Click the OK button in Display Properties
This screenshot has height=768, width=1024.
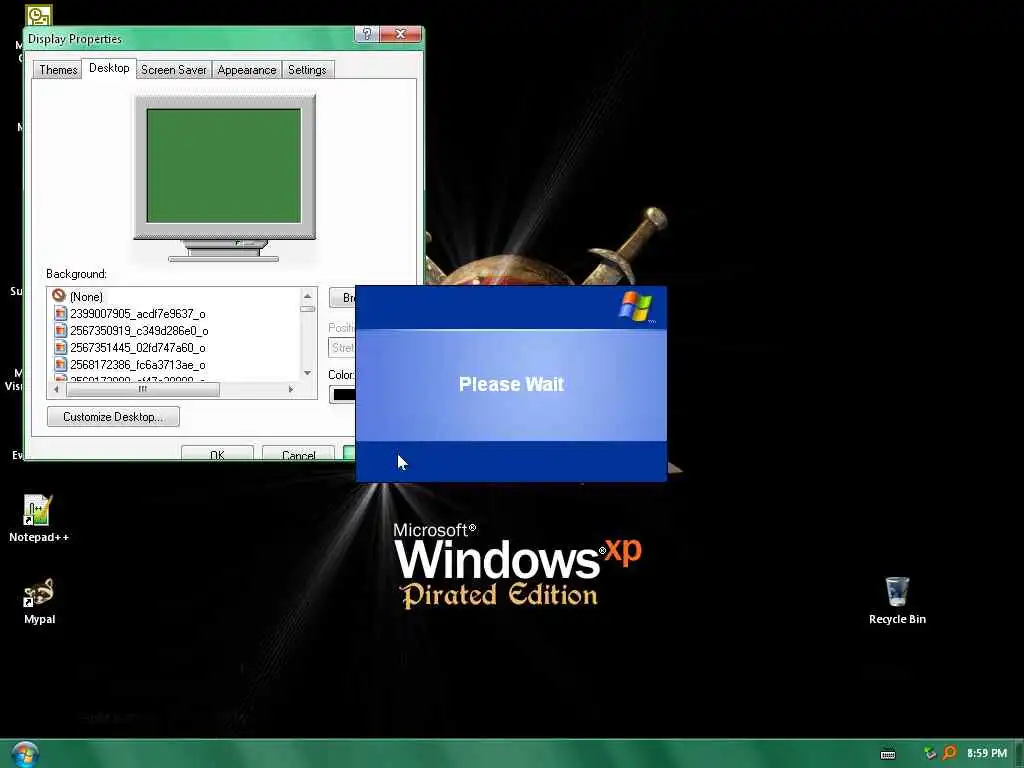point(217,453)
